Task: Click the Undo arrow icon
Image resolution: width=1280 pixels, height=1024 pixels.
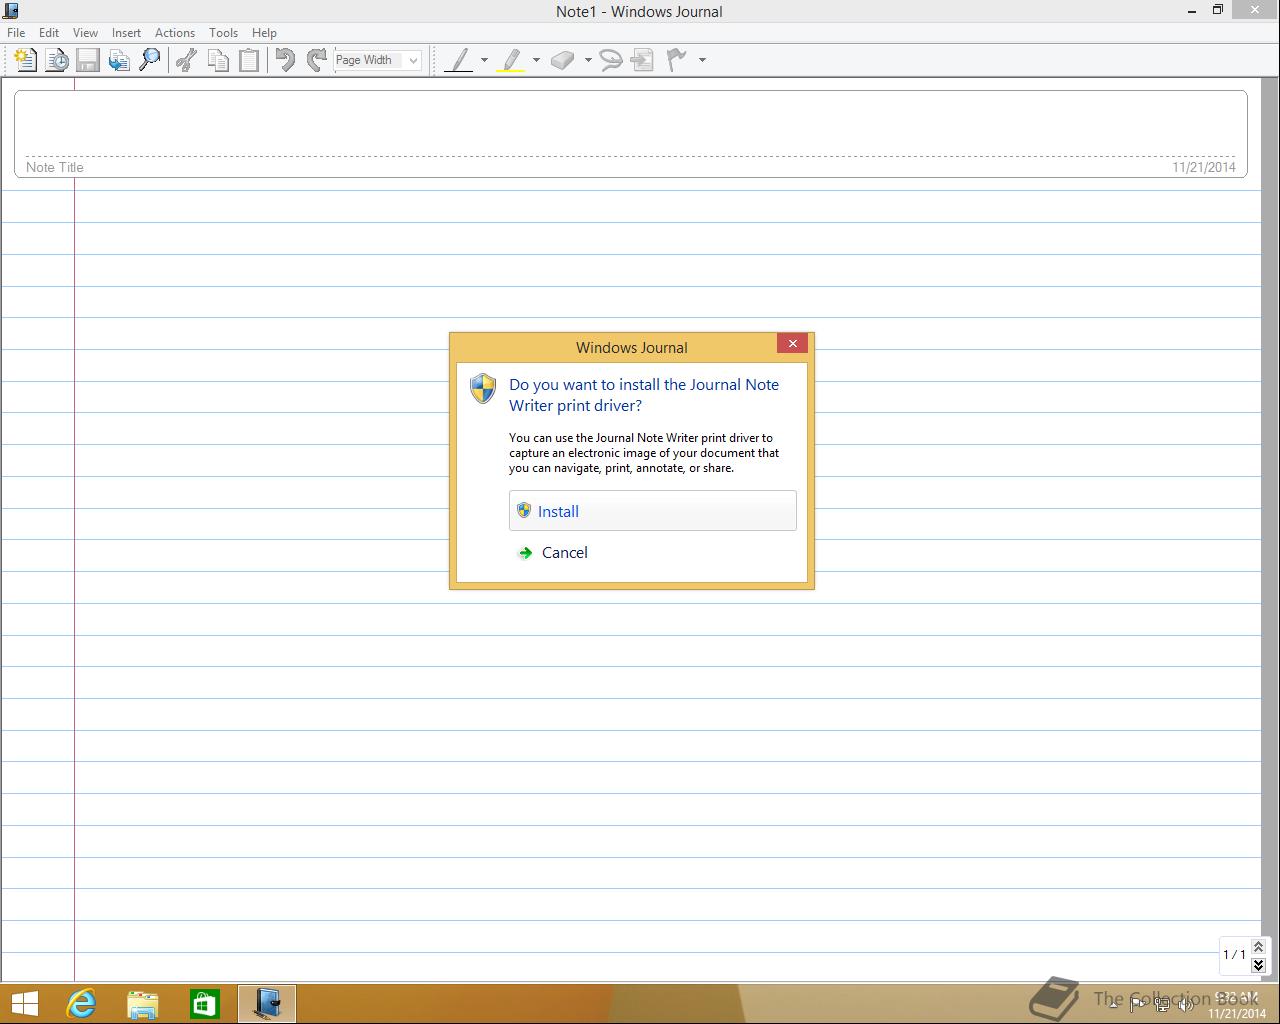Action: tap(285, 60)
